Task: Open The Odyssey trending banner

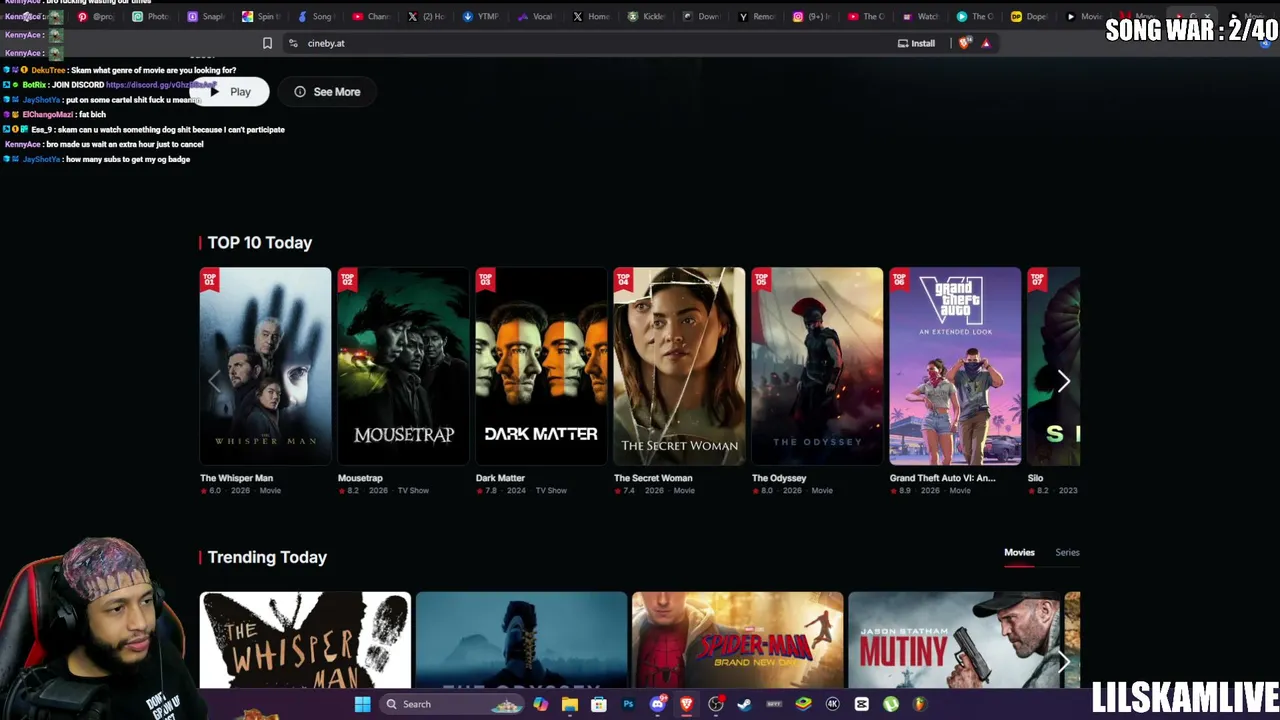Action: (x=521, y=640)
